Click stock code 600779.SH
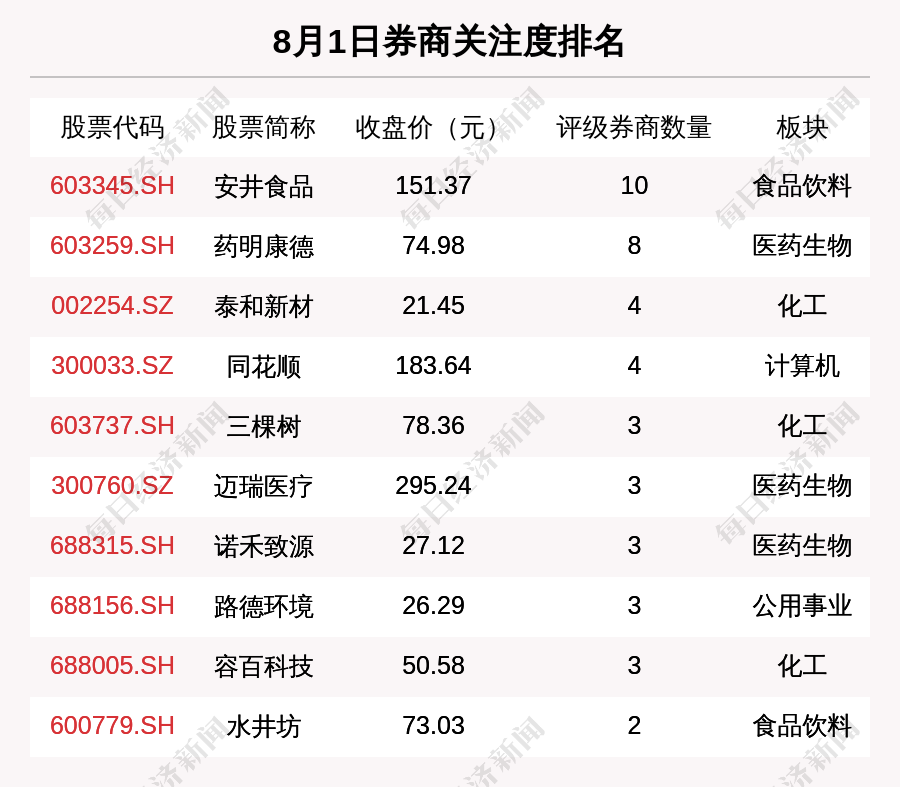Image resolution: width=900 pixels, height=787 pixels. pos(112,726)
